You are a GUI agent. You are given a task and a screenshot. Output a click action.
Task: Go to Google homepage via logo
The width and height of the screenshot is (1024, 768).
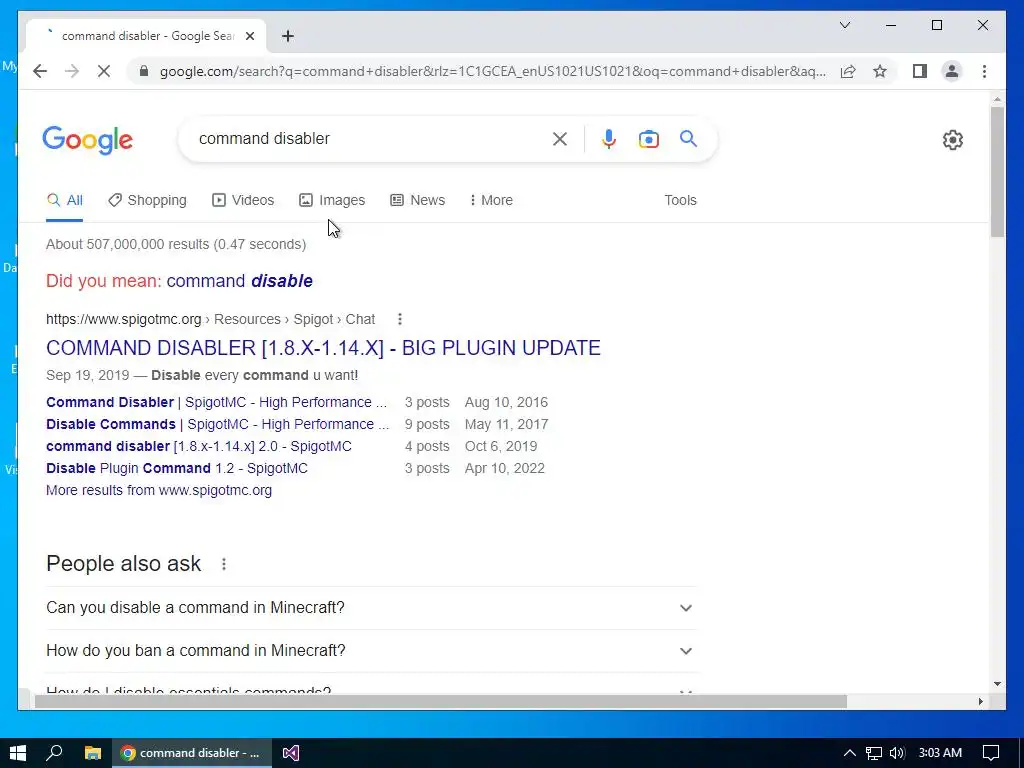click(x=88, y=140)
